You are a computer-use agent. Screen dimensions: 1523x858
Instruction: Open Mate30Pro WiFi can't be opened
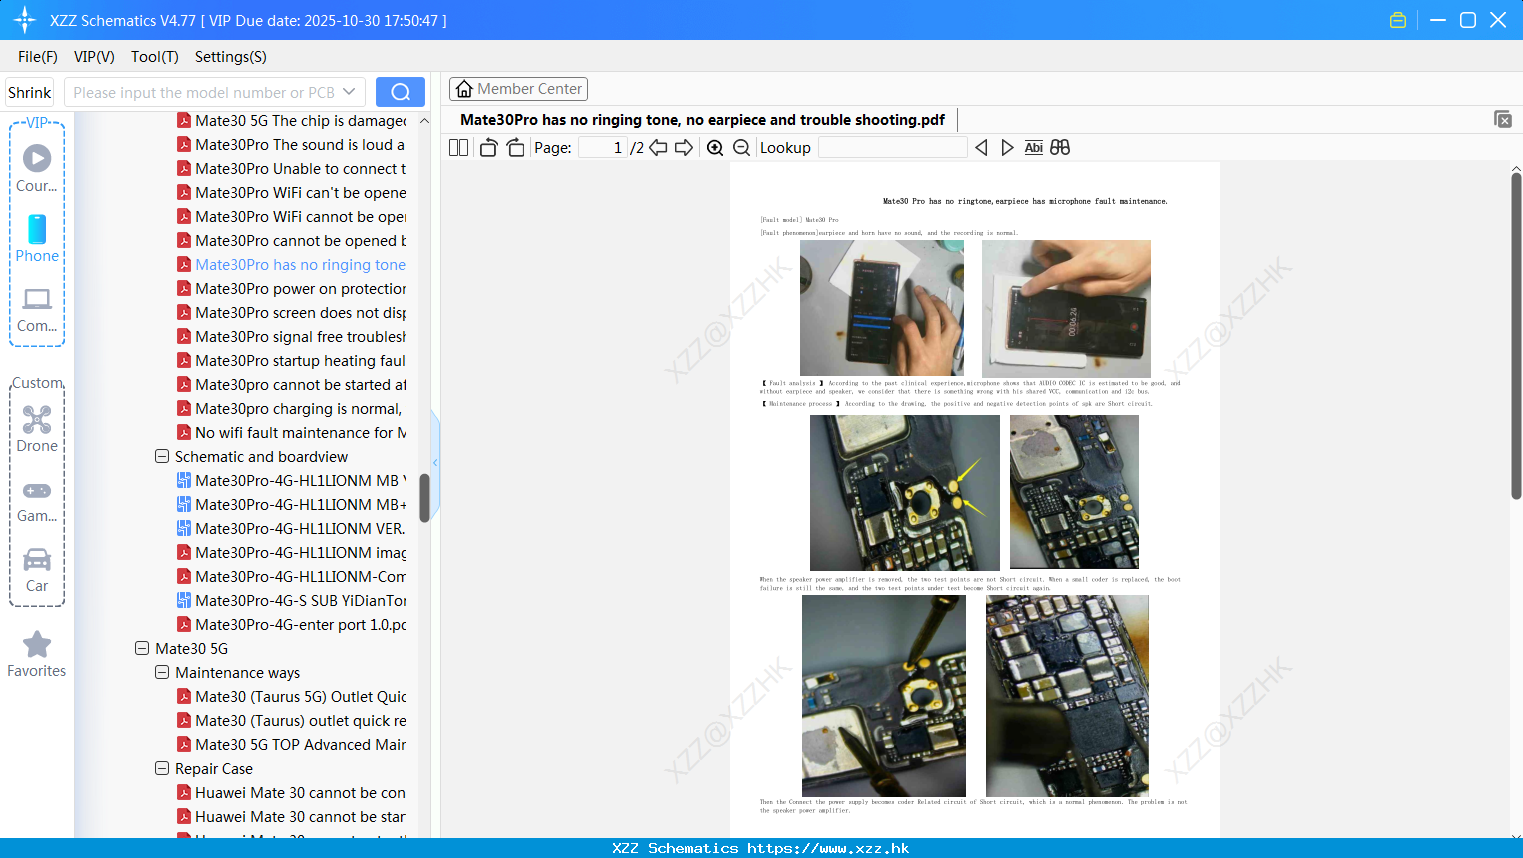292,192
